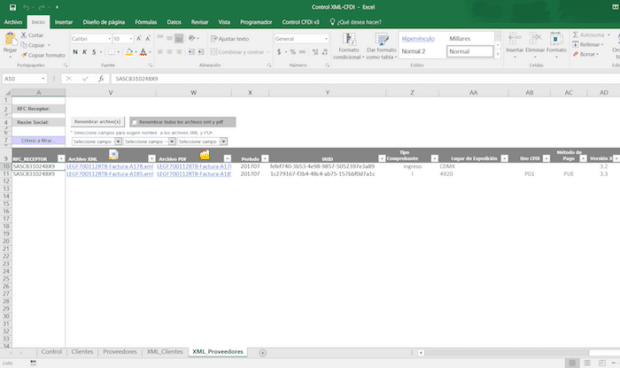Image resolution: width=620 pixels, height=368 pixels.
Task: Open the Archivo XML column filter arrow
Action: [x=151, y=159]
